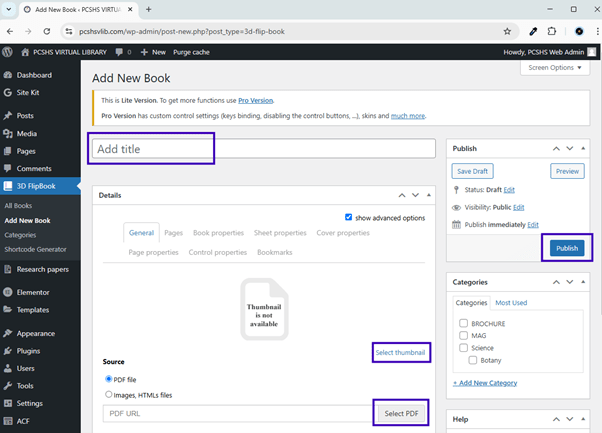Open the Pro Version link
The width and height of the screenshot is (602, 433).
click(256, 100)
